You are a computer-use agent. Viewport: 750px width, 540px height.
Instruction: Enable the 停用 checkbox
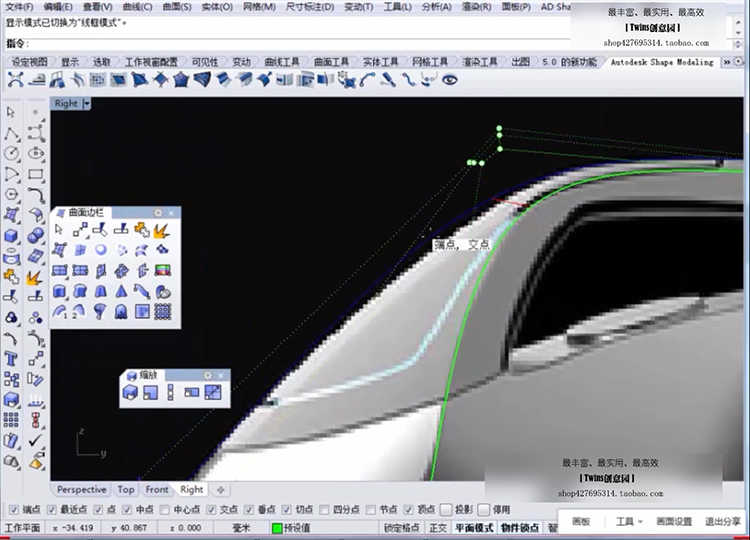point(484,510)
